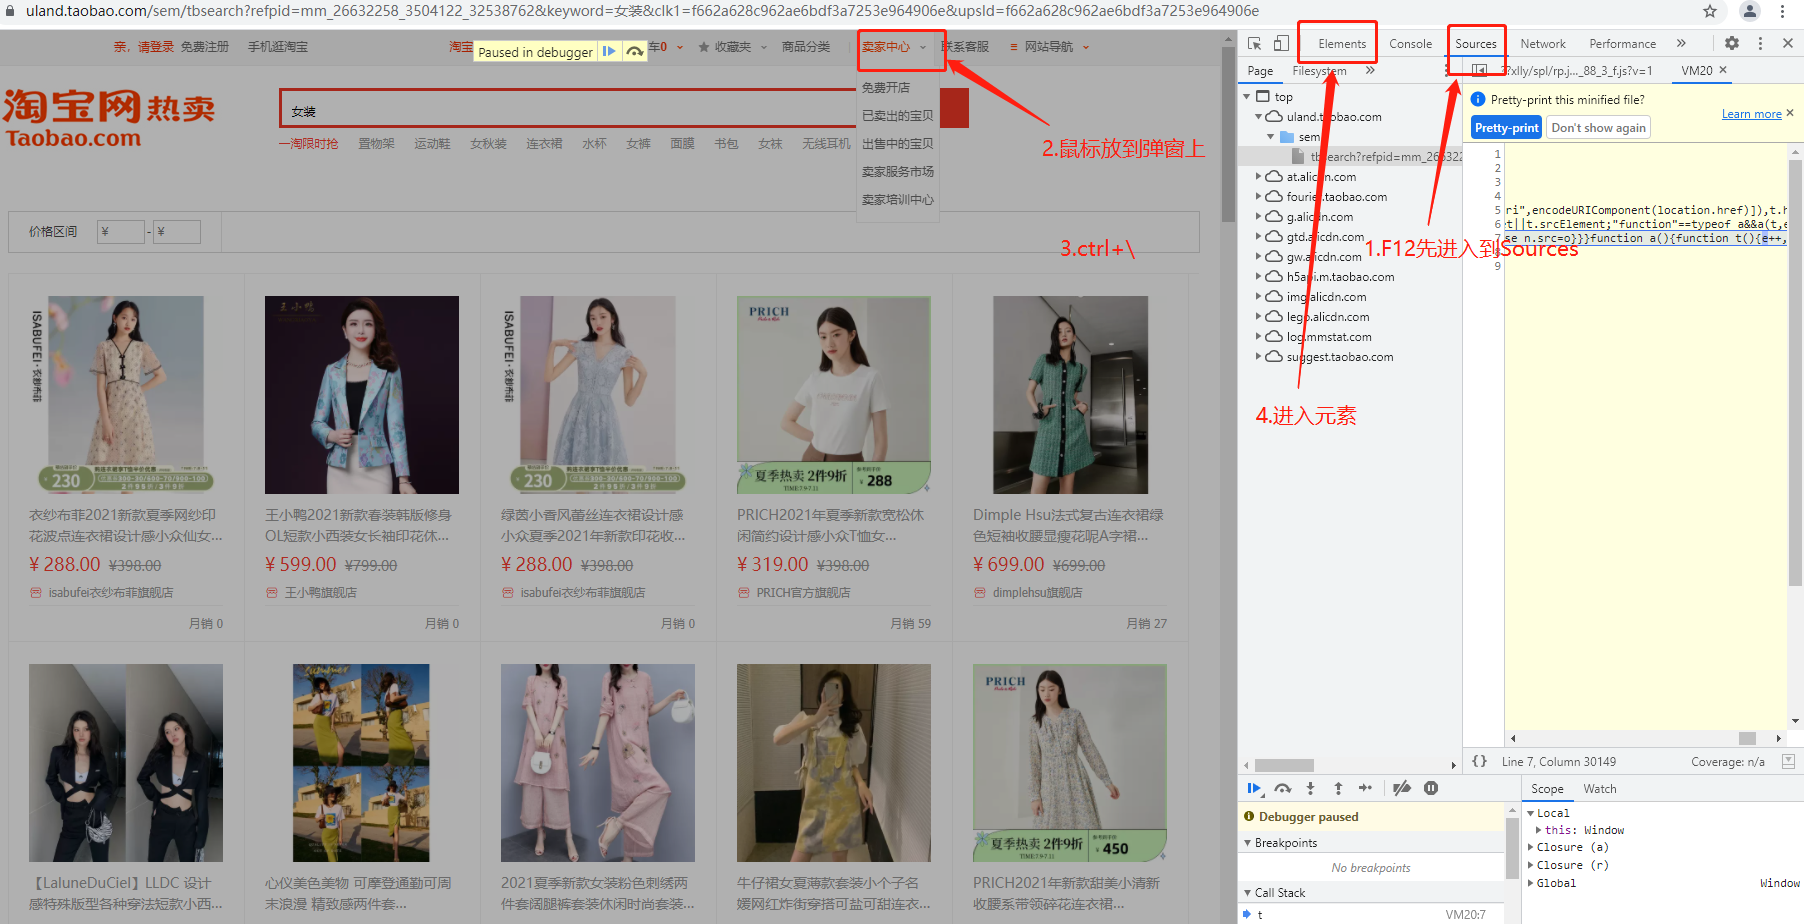Click the Pretty-print button
Image resolution: width=1804 pixels, height=924 pixels.
(x=1506, y=128)
